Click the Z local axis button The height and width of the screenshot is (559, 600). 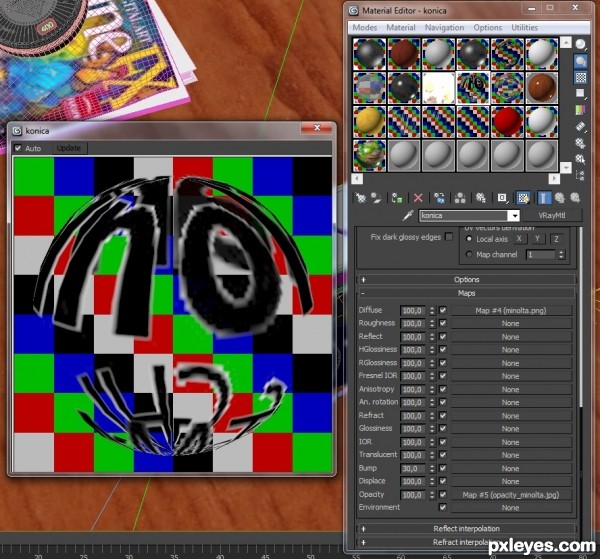coord(556,239)
